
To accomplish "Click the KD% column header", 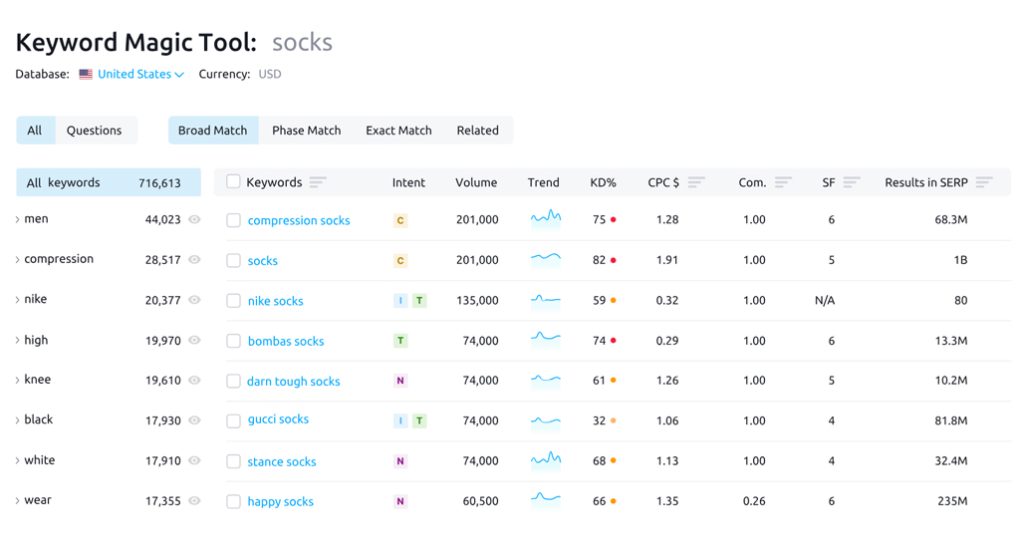I will tap(603, 182).
